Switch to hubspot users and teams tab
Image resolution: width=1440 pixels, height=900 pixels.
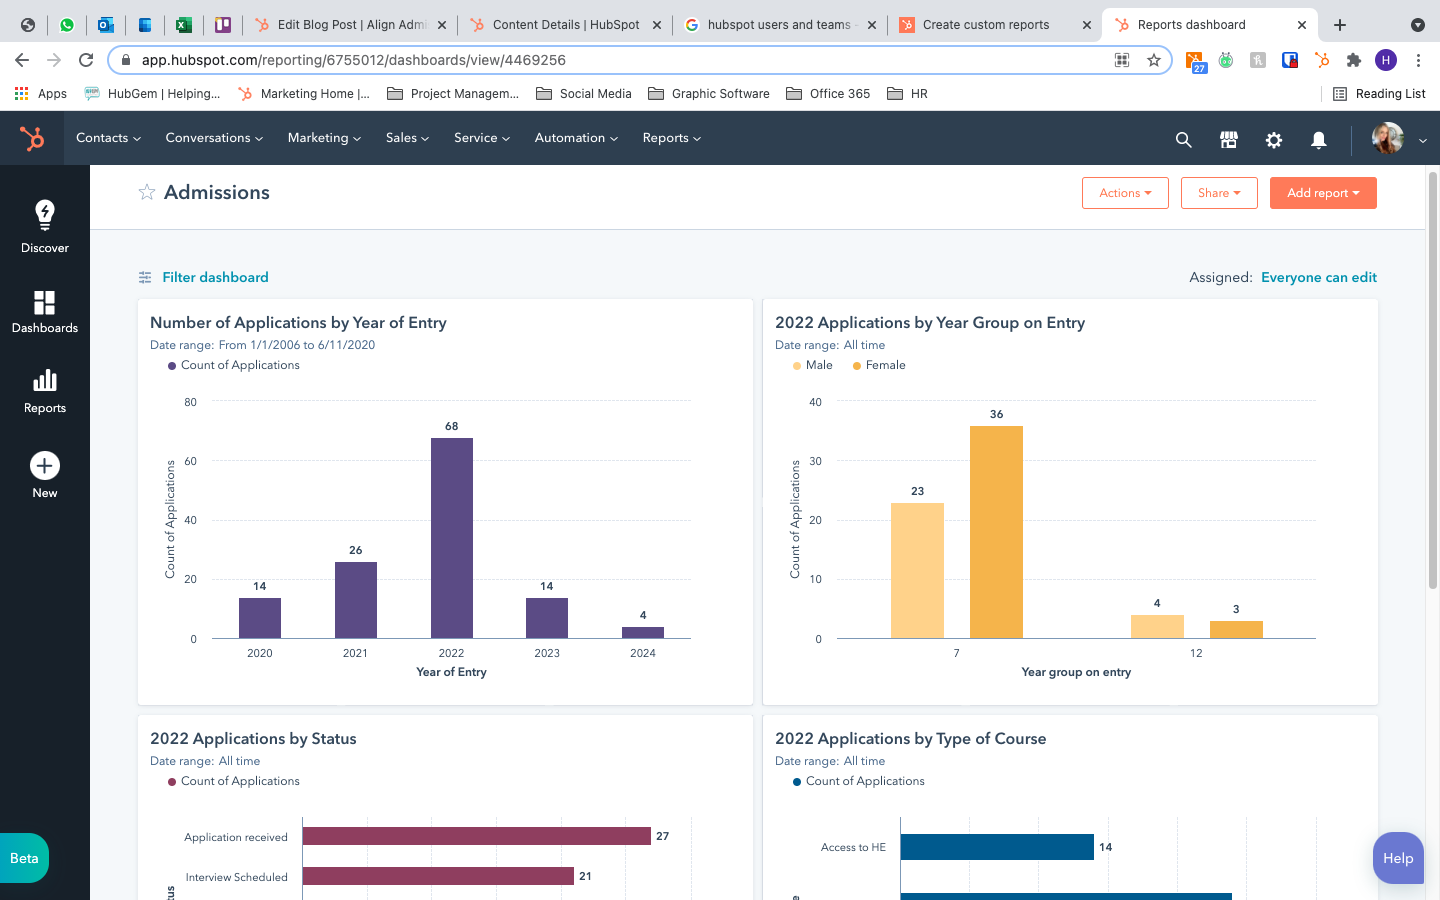click(780, 25)
